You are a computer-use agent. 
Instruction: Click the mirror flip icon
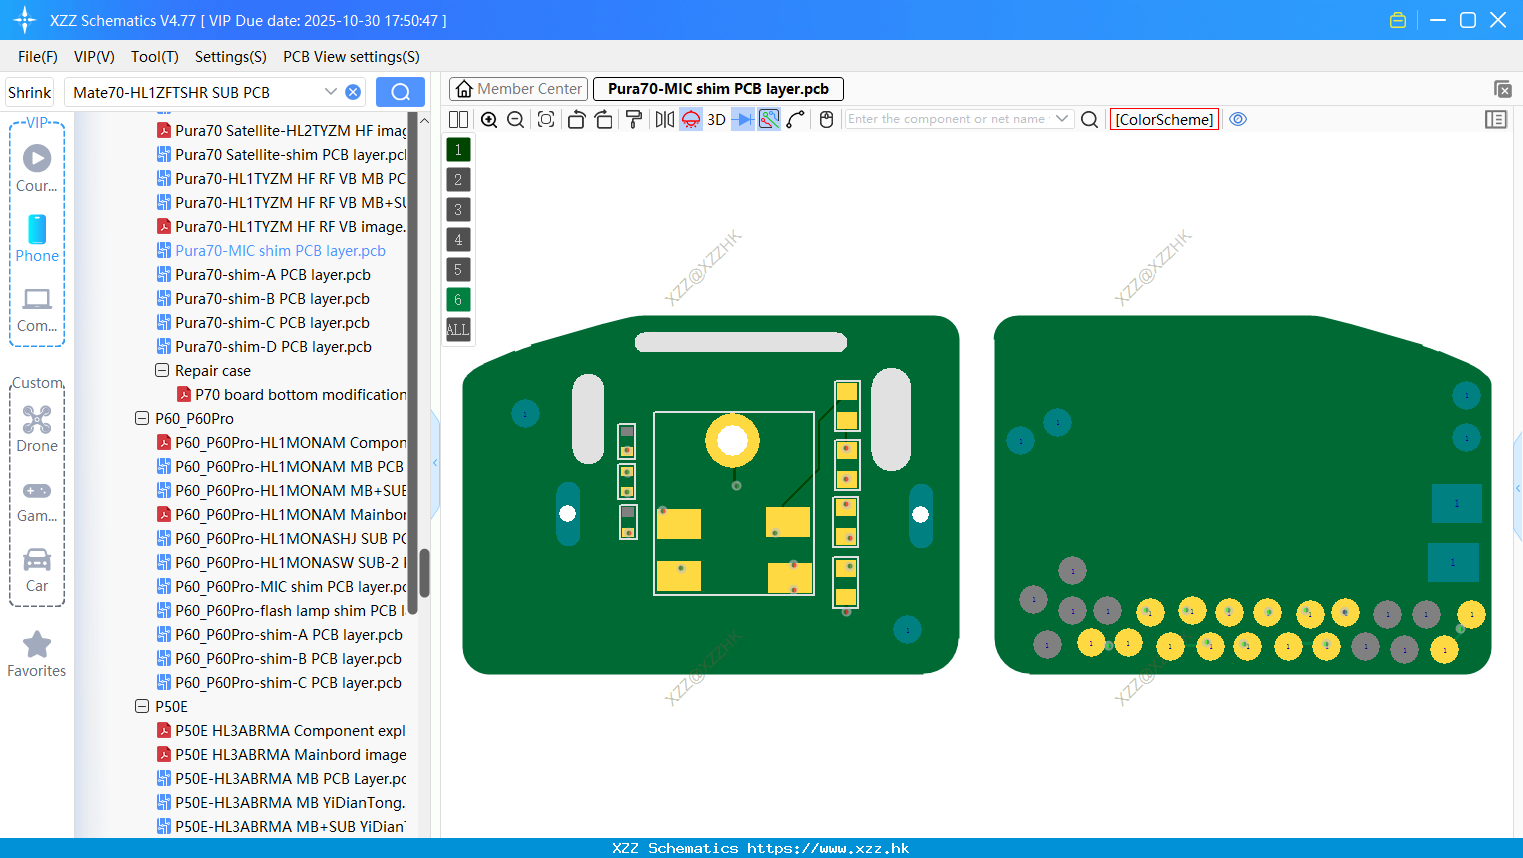click(664, 119)
